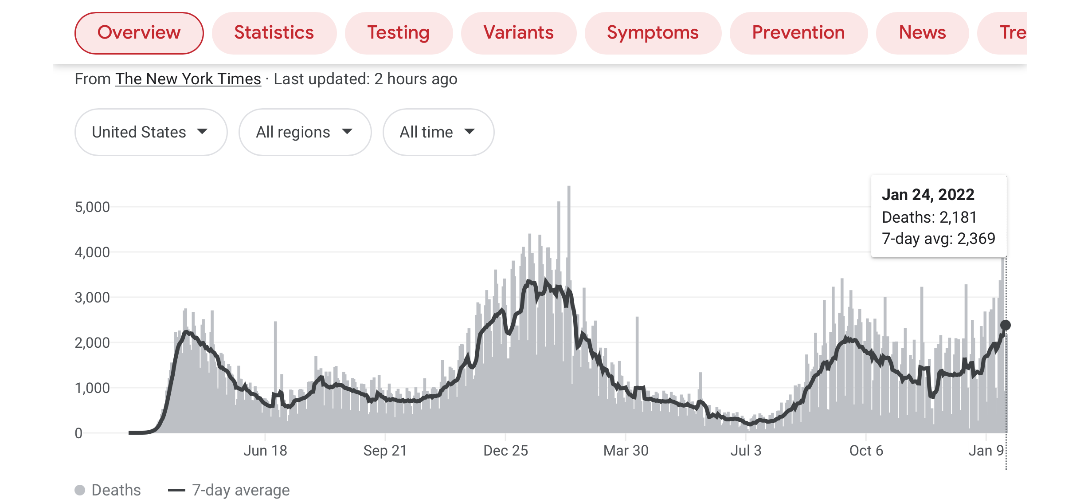Viewport: 1080px width, 499px height.
Task: Open the Testing tab
Action: pyautogui.click(x=398, y=33)
